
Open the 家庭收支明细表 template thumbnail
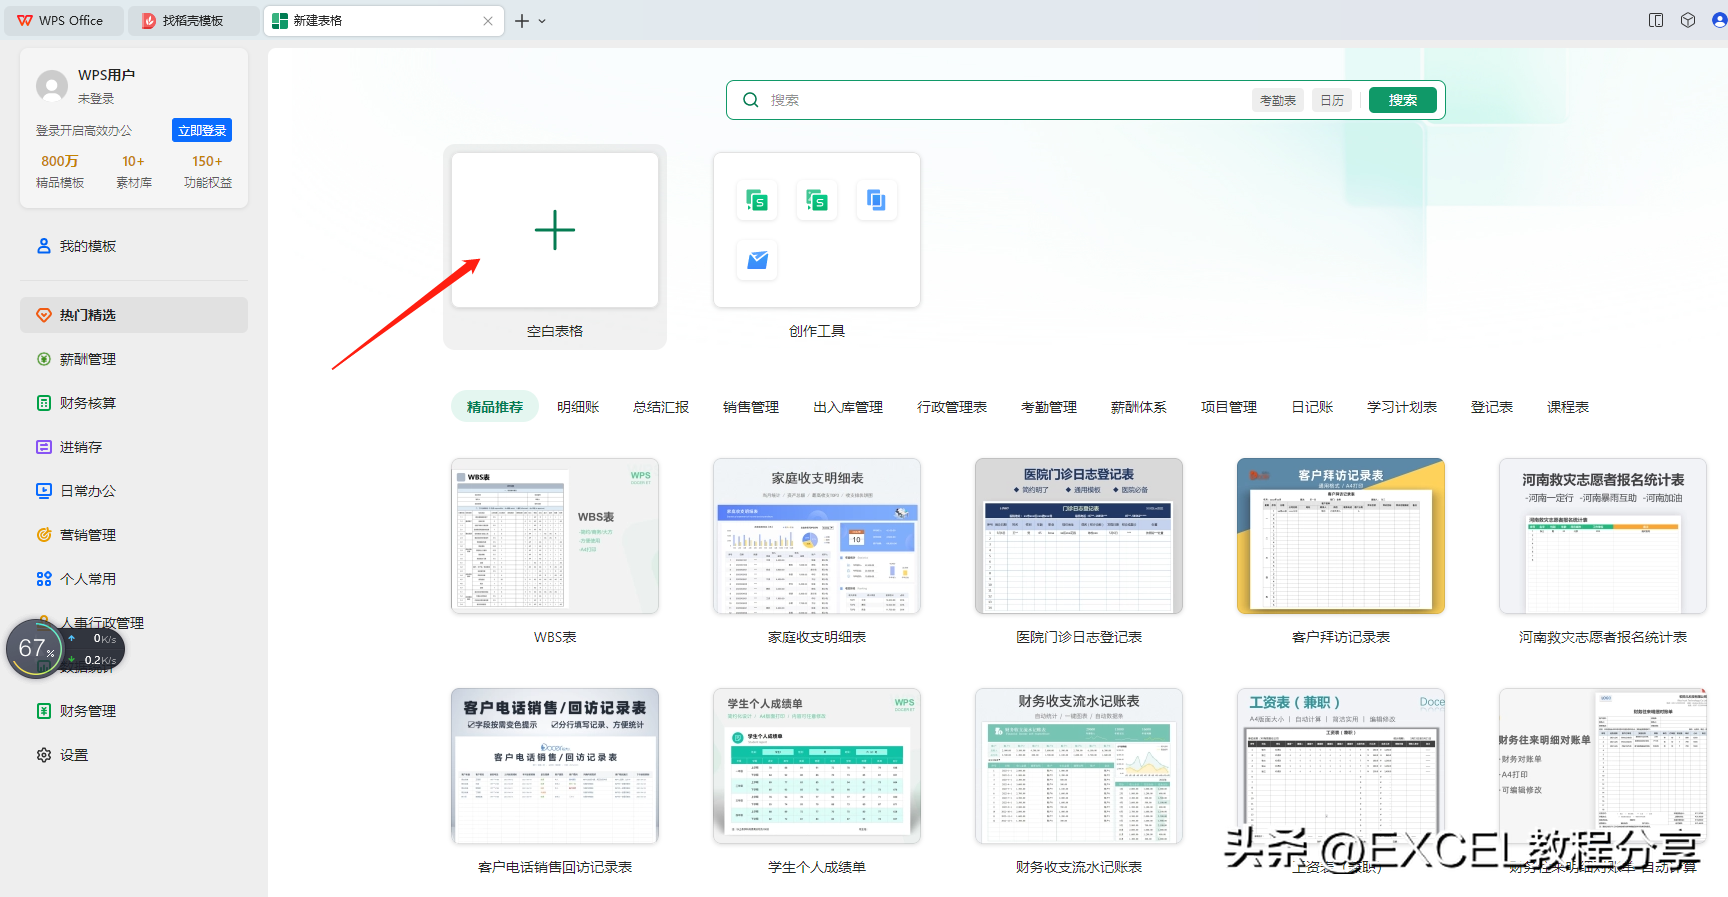(817, 536)
